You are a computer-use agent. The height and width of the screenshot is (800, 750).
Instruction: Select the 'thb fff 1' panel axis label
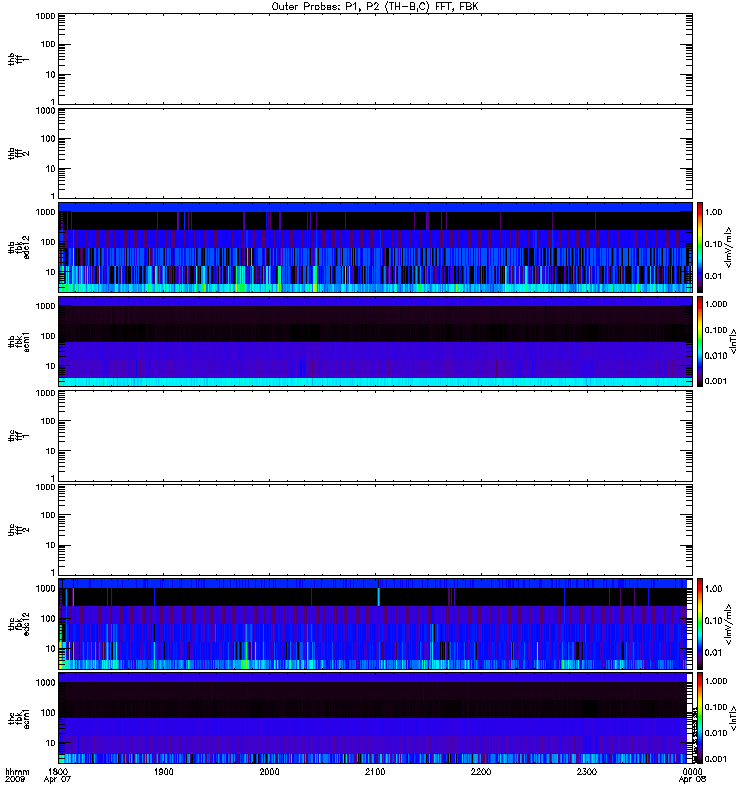[x=18, y=59]
